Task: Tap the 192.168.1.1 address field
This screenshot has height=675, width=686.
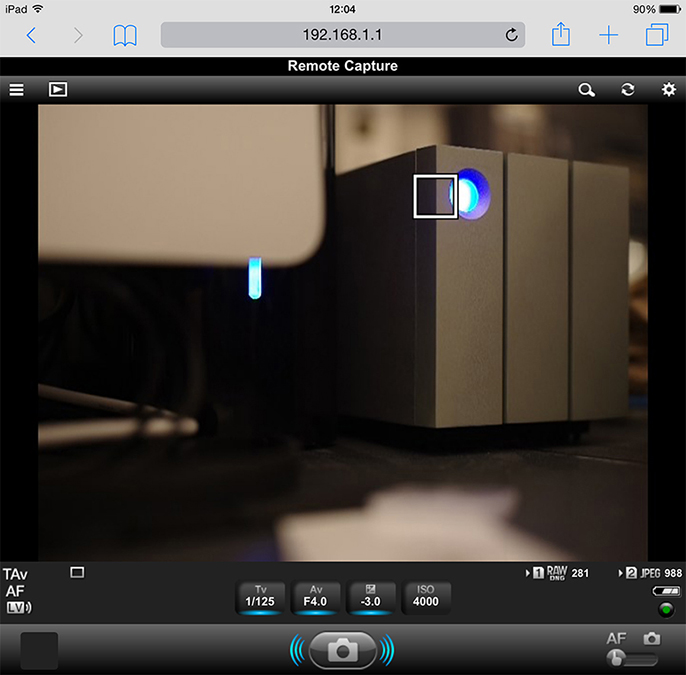Action: coord(343,35)
